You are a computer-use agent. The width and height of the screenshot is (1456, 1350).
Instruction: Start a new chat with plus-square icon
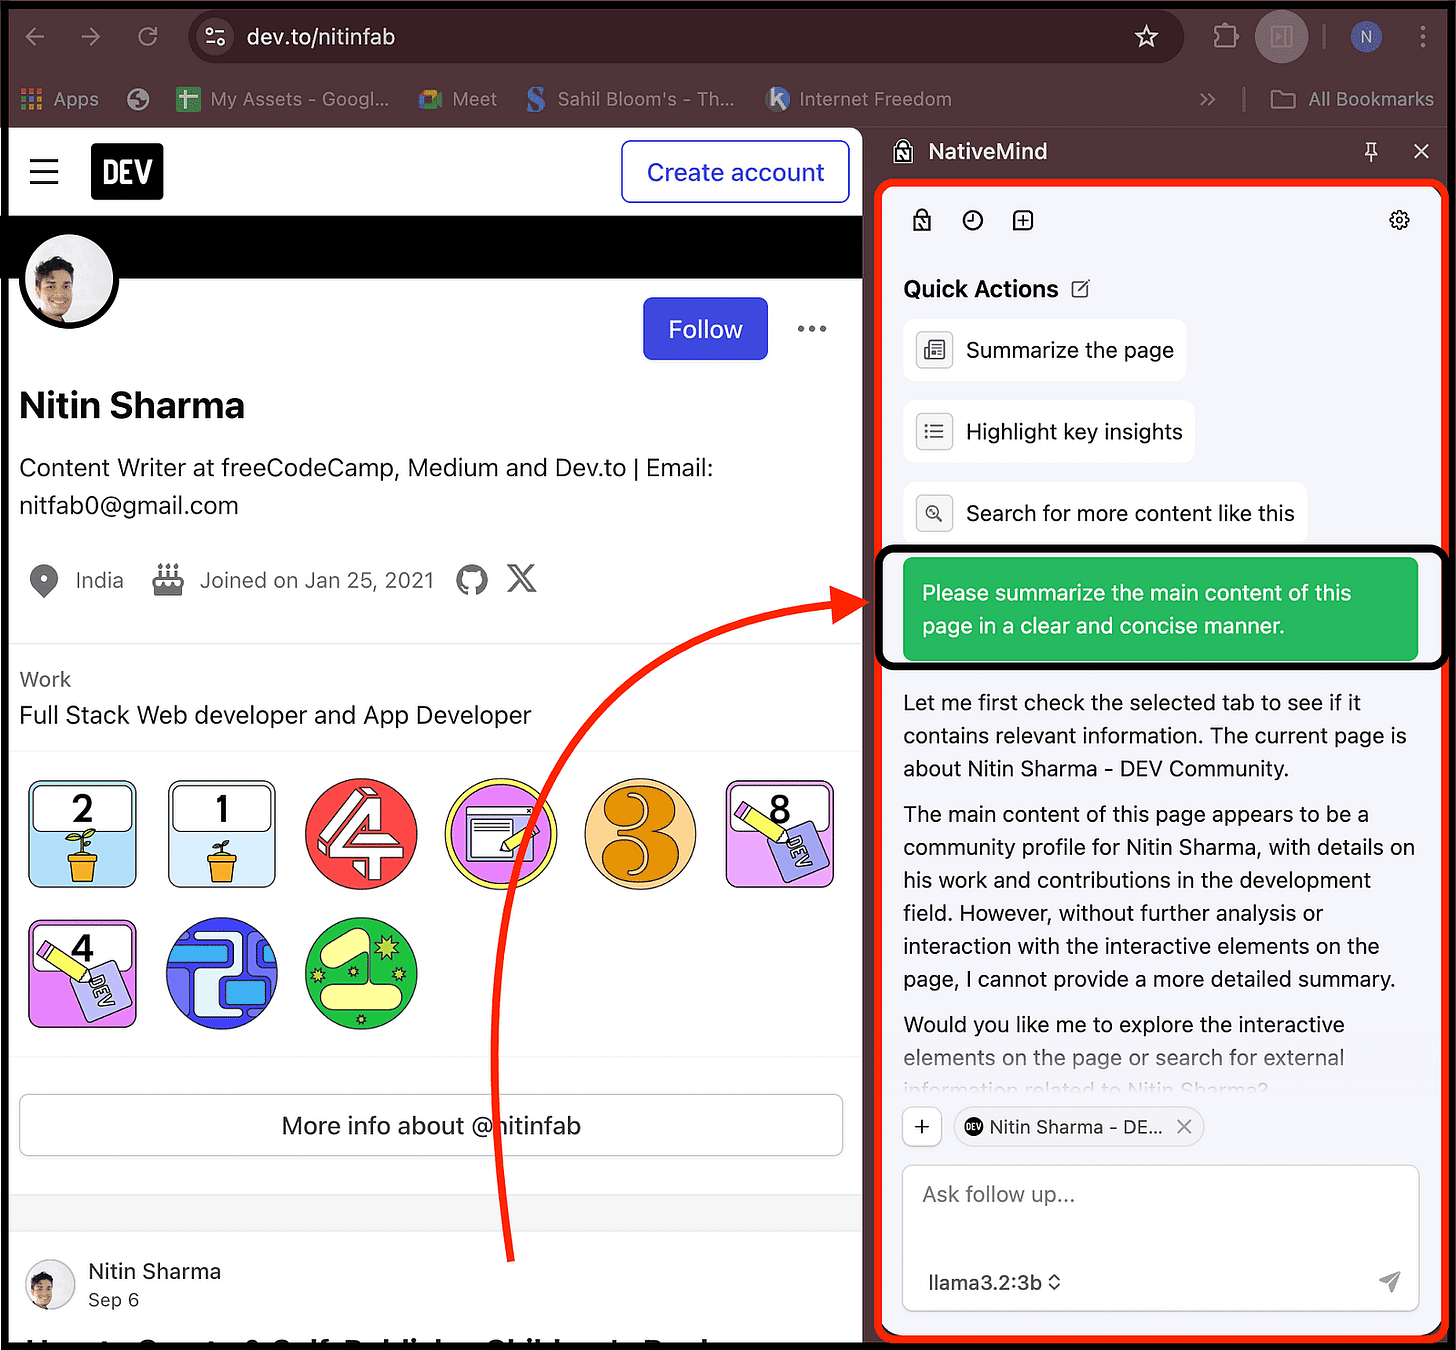point(1023,220)
